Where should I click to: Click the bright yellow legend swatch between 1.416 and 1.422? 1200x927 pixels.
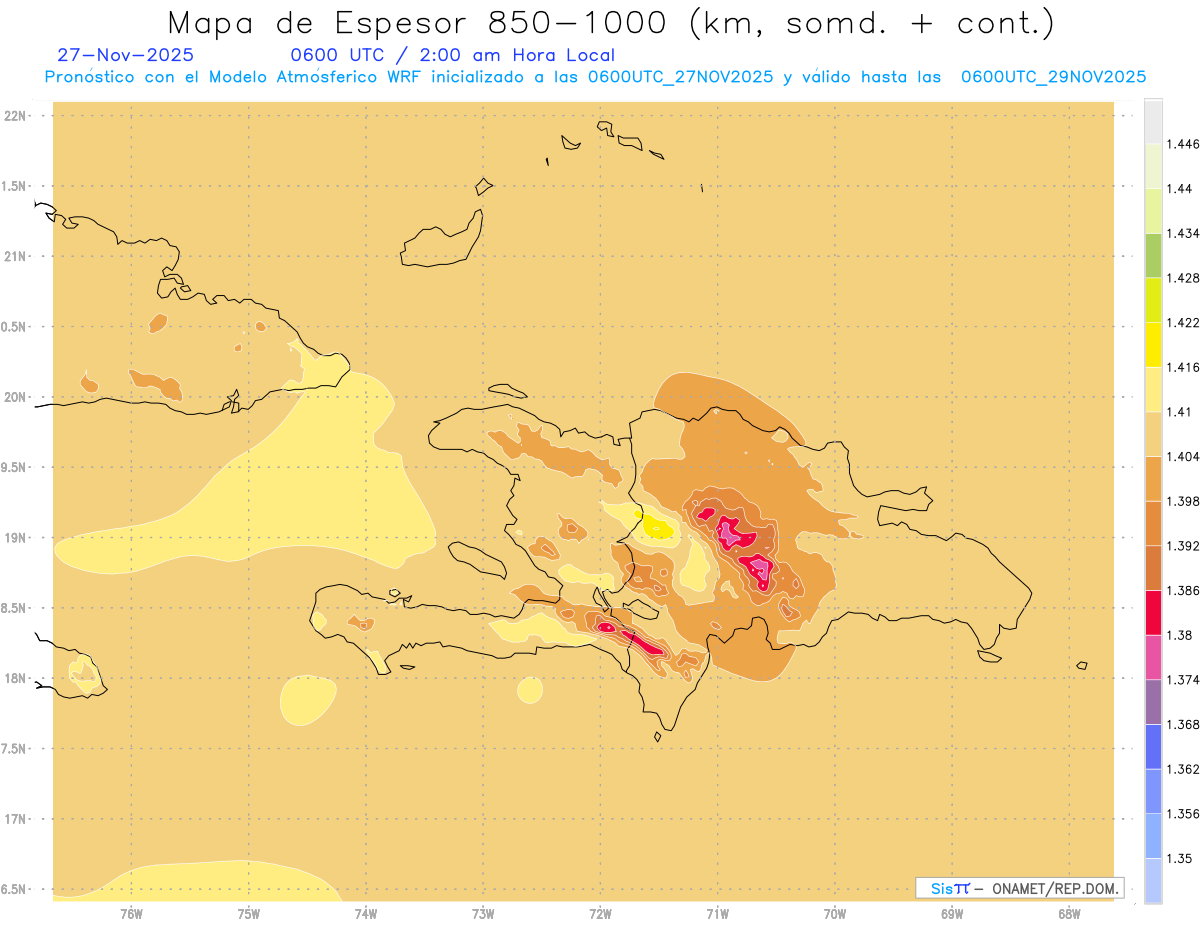click(1153, 345)
